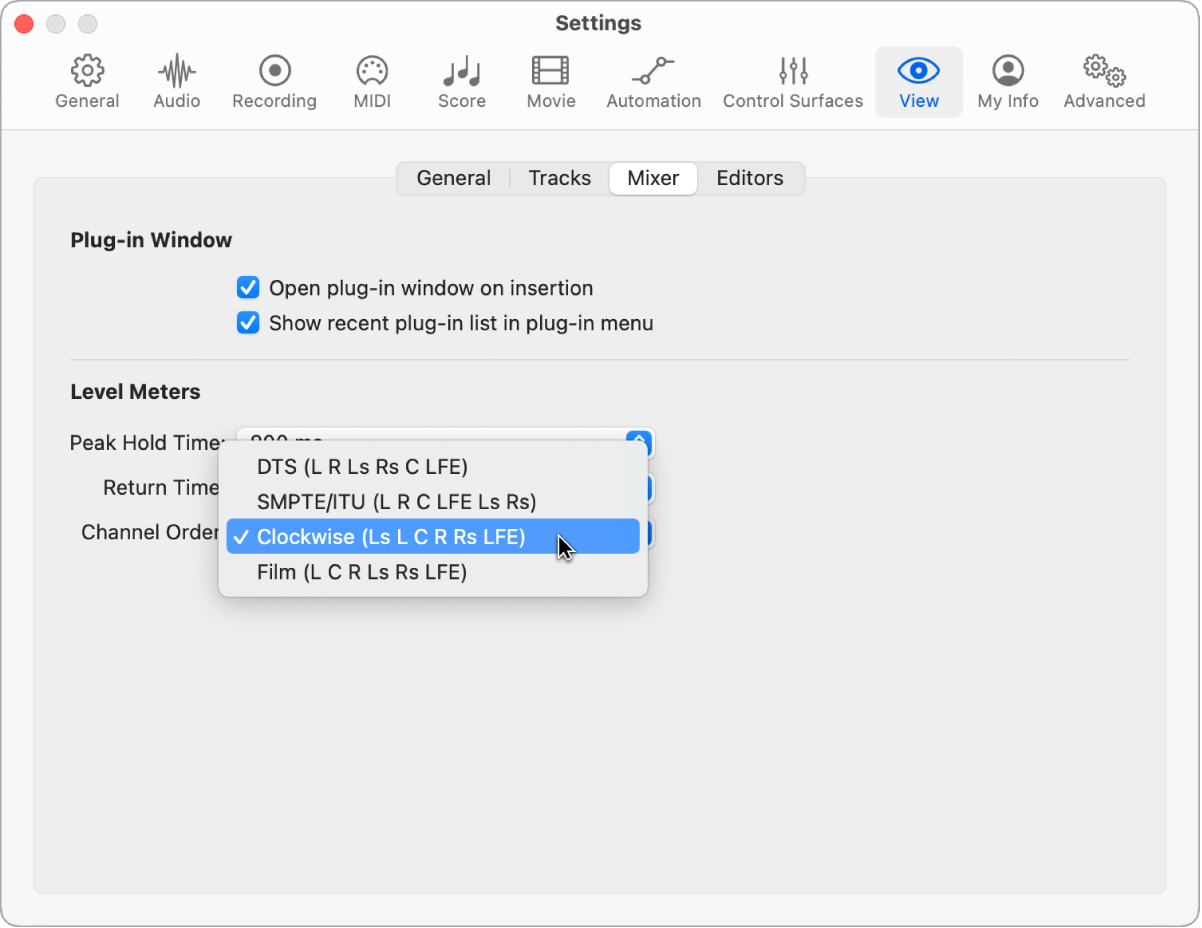Open the Score settings pane
Screen dimensions: 1202x928
pos(461,82)
